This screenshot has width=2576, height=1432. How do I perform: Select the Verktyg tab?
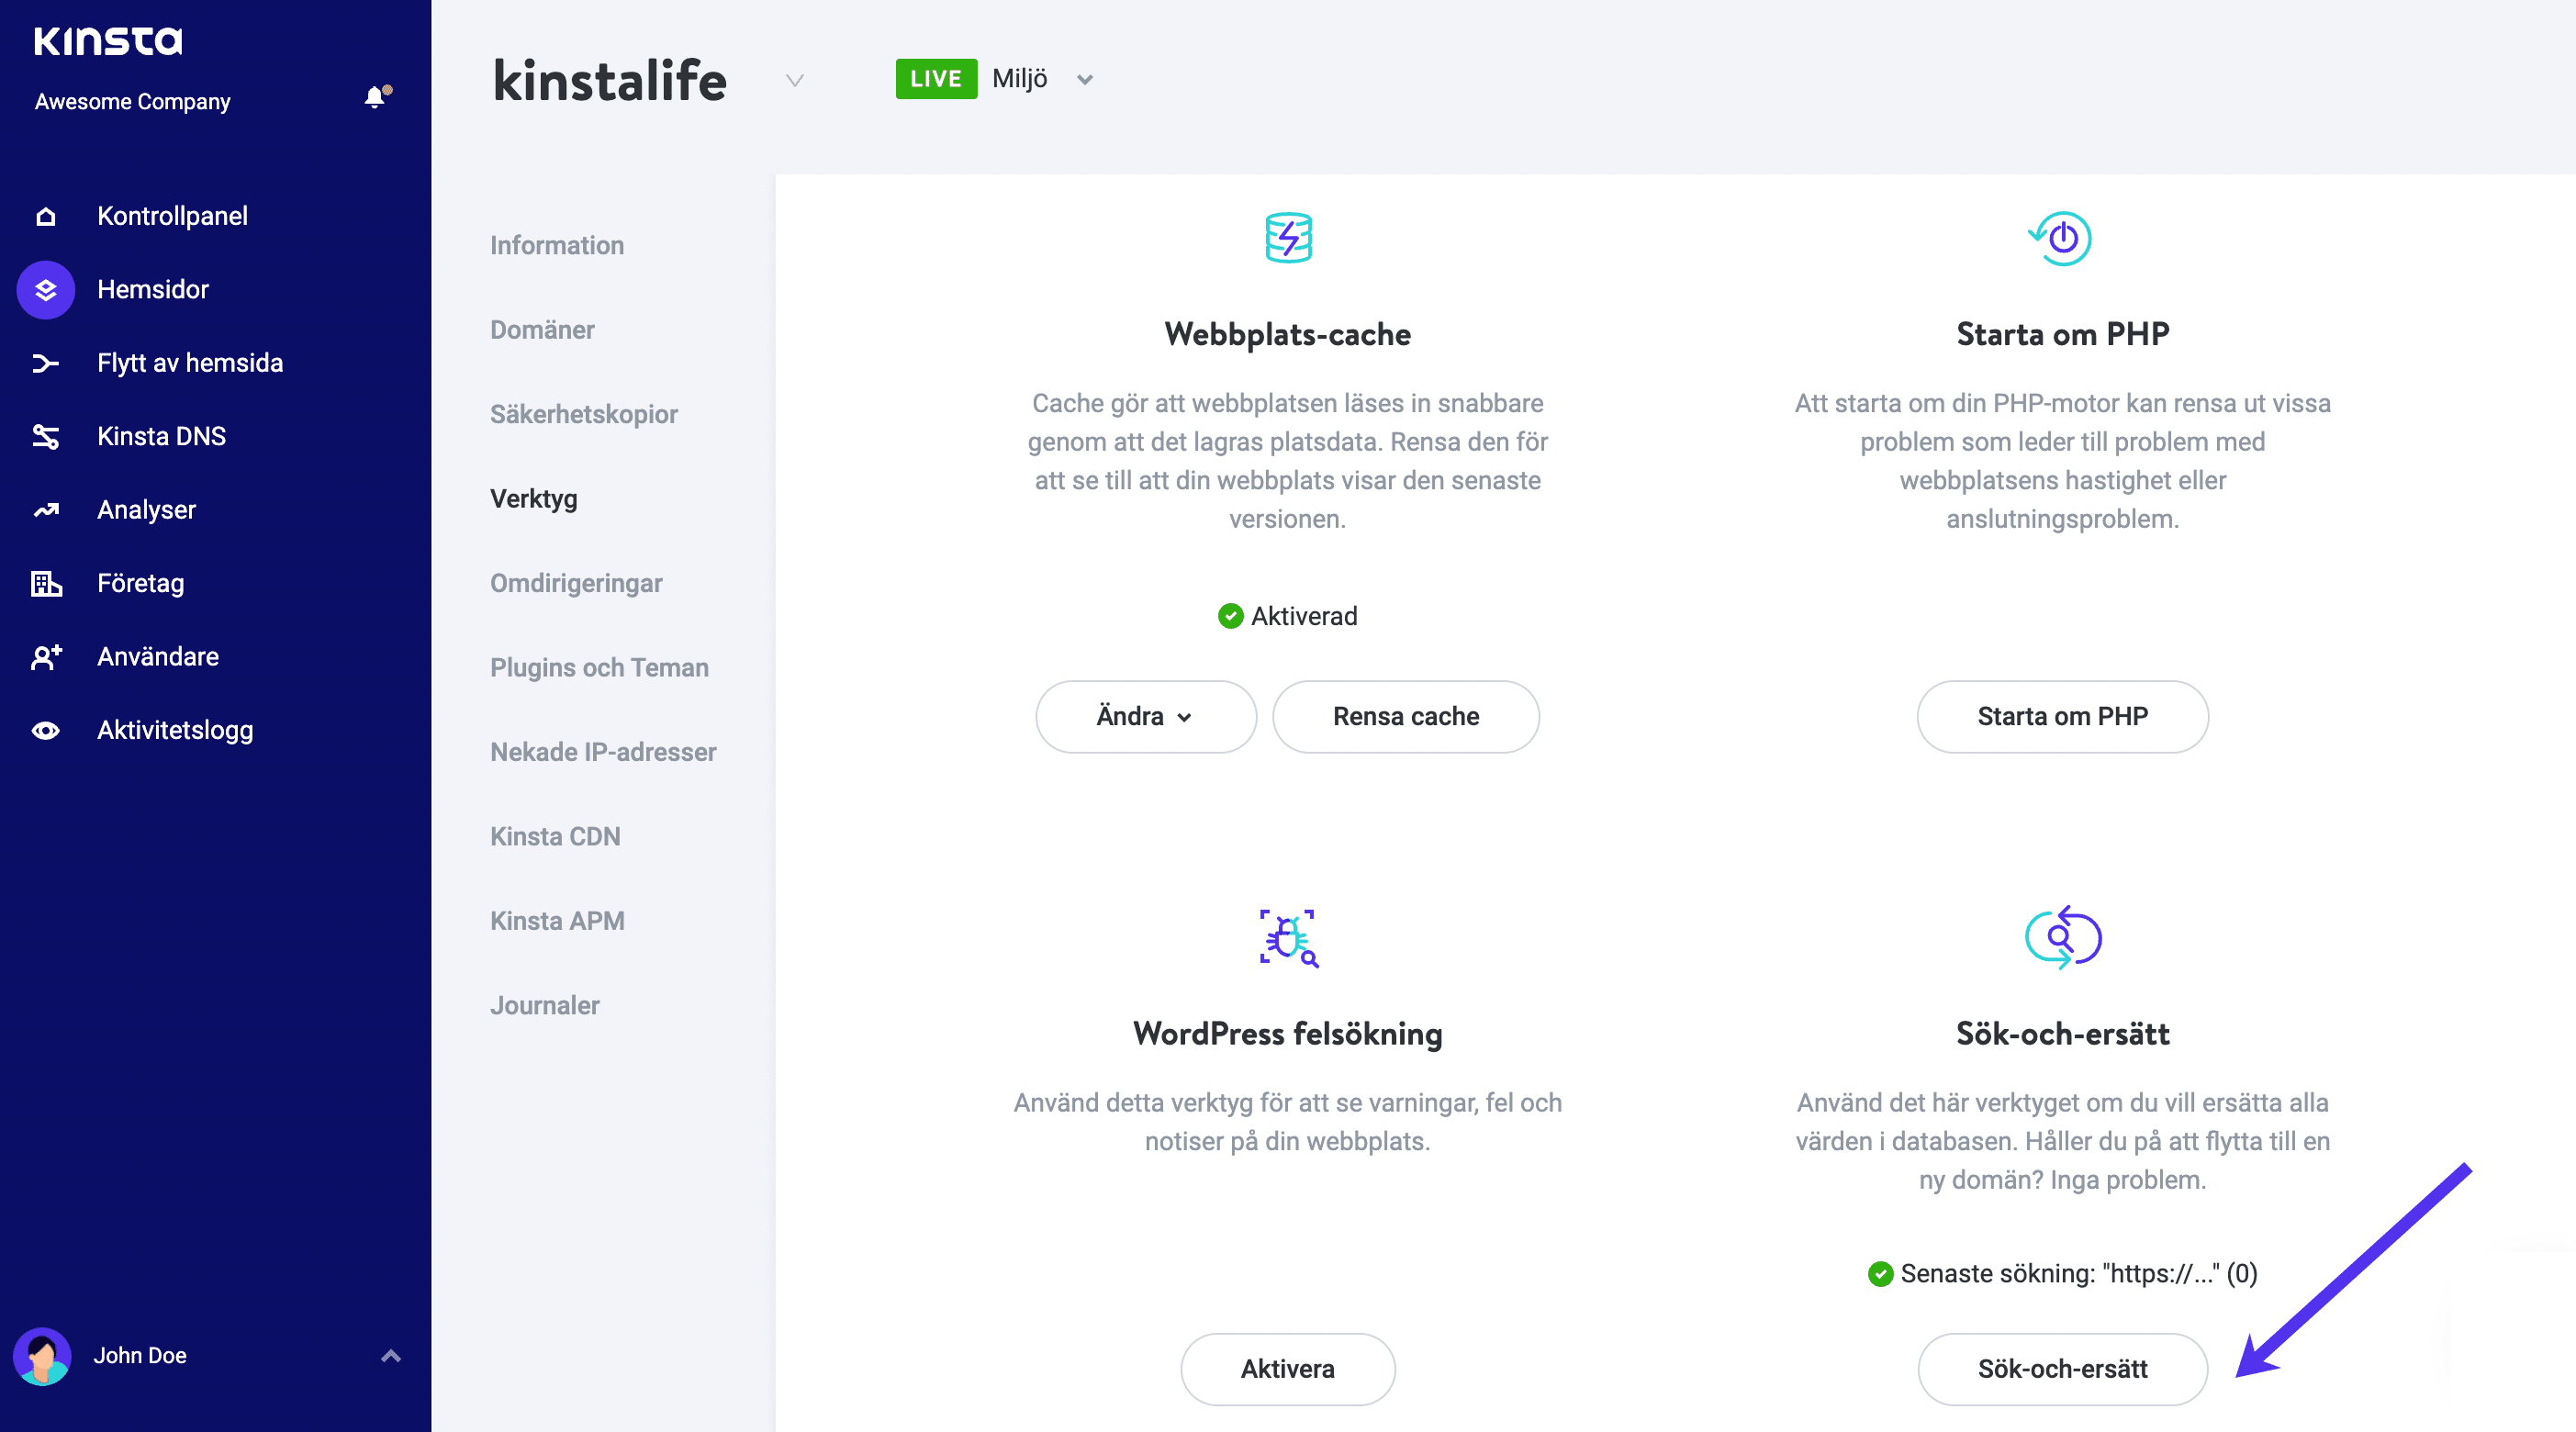click(x=534, y=499)
